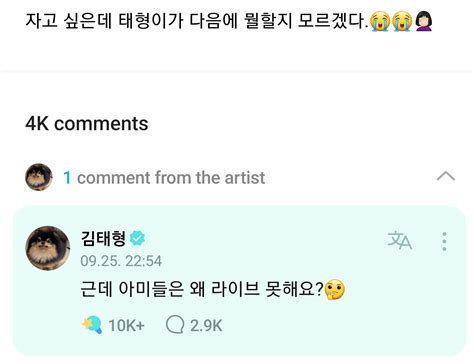This screenshot has height=364, width=474.
Task: Click the thinking face emoji in the comment
Action: (334, 290)
